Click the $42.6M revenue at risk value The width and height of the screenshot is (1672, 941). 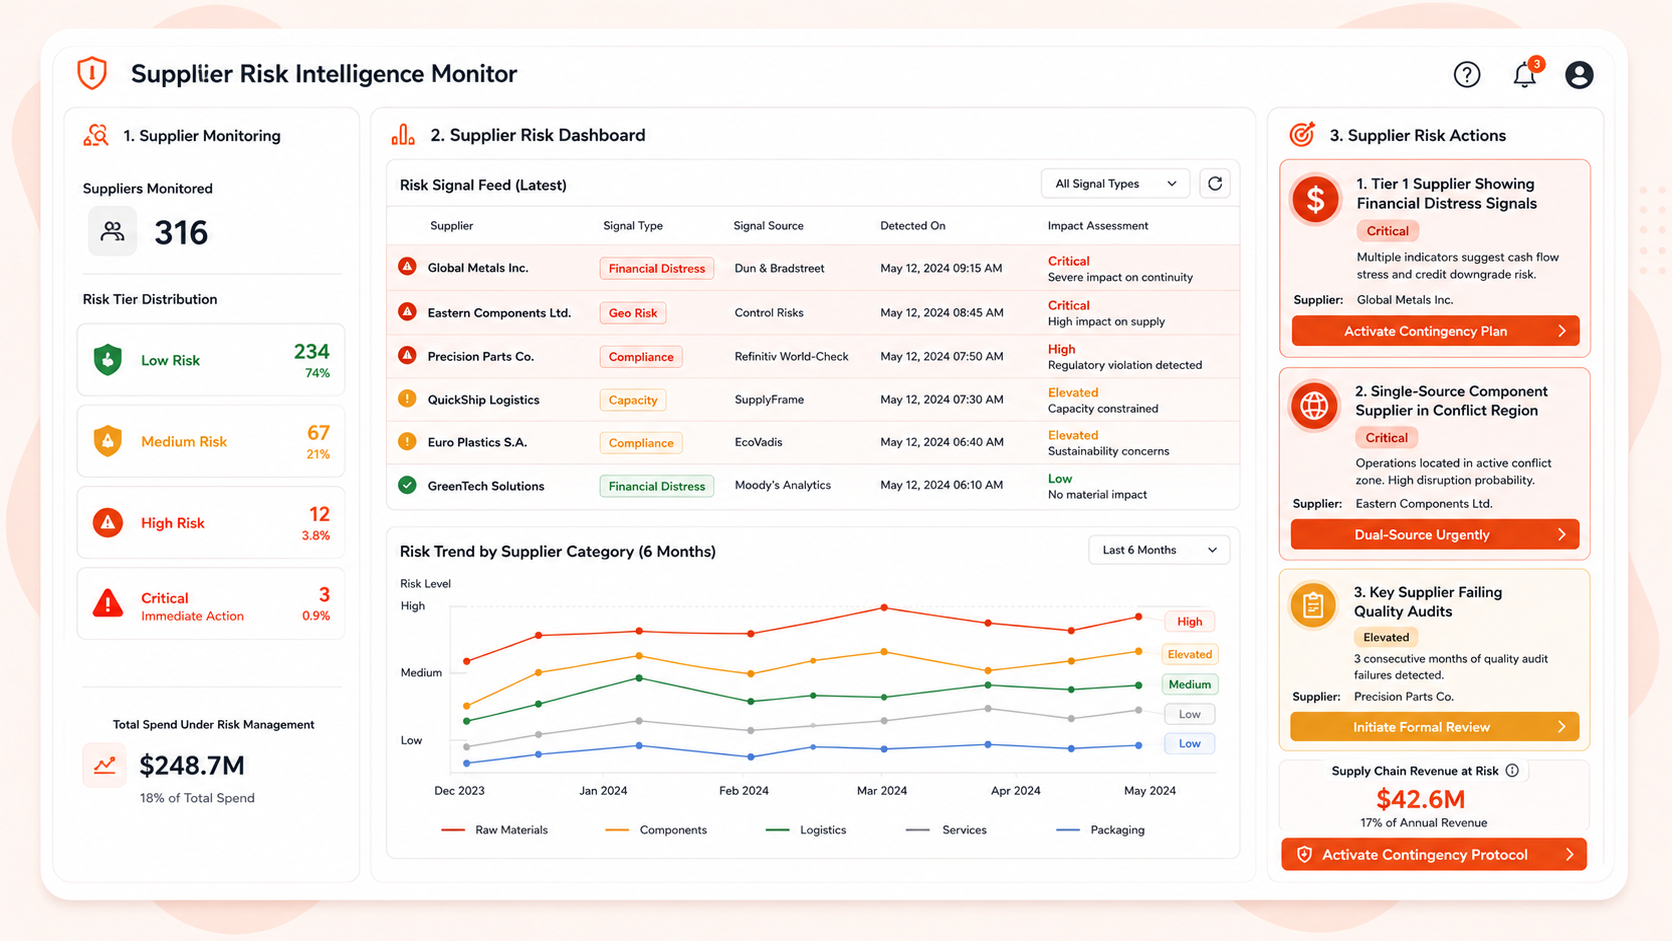[1421, 799]
